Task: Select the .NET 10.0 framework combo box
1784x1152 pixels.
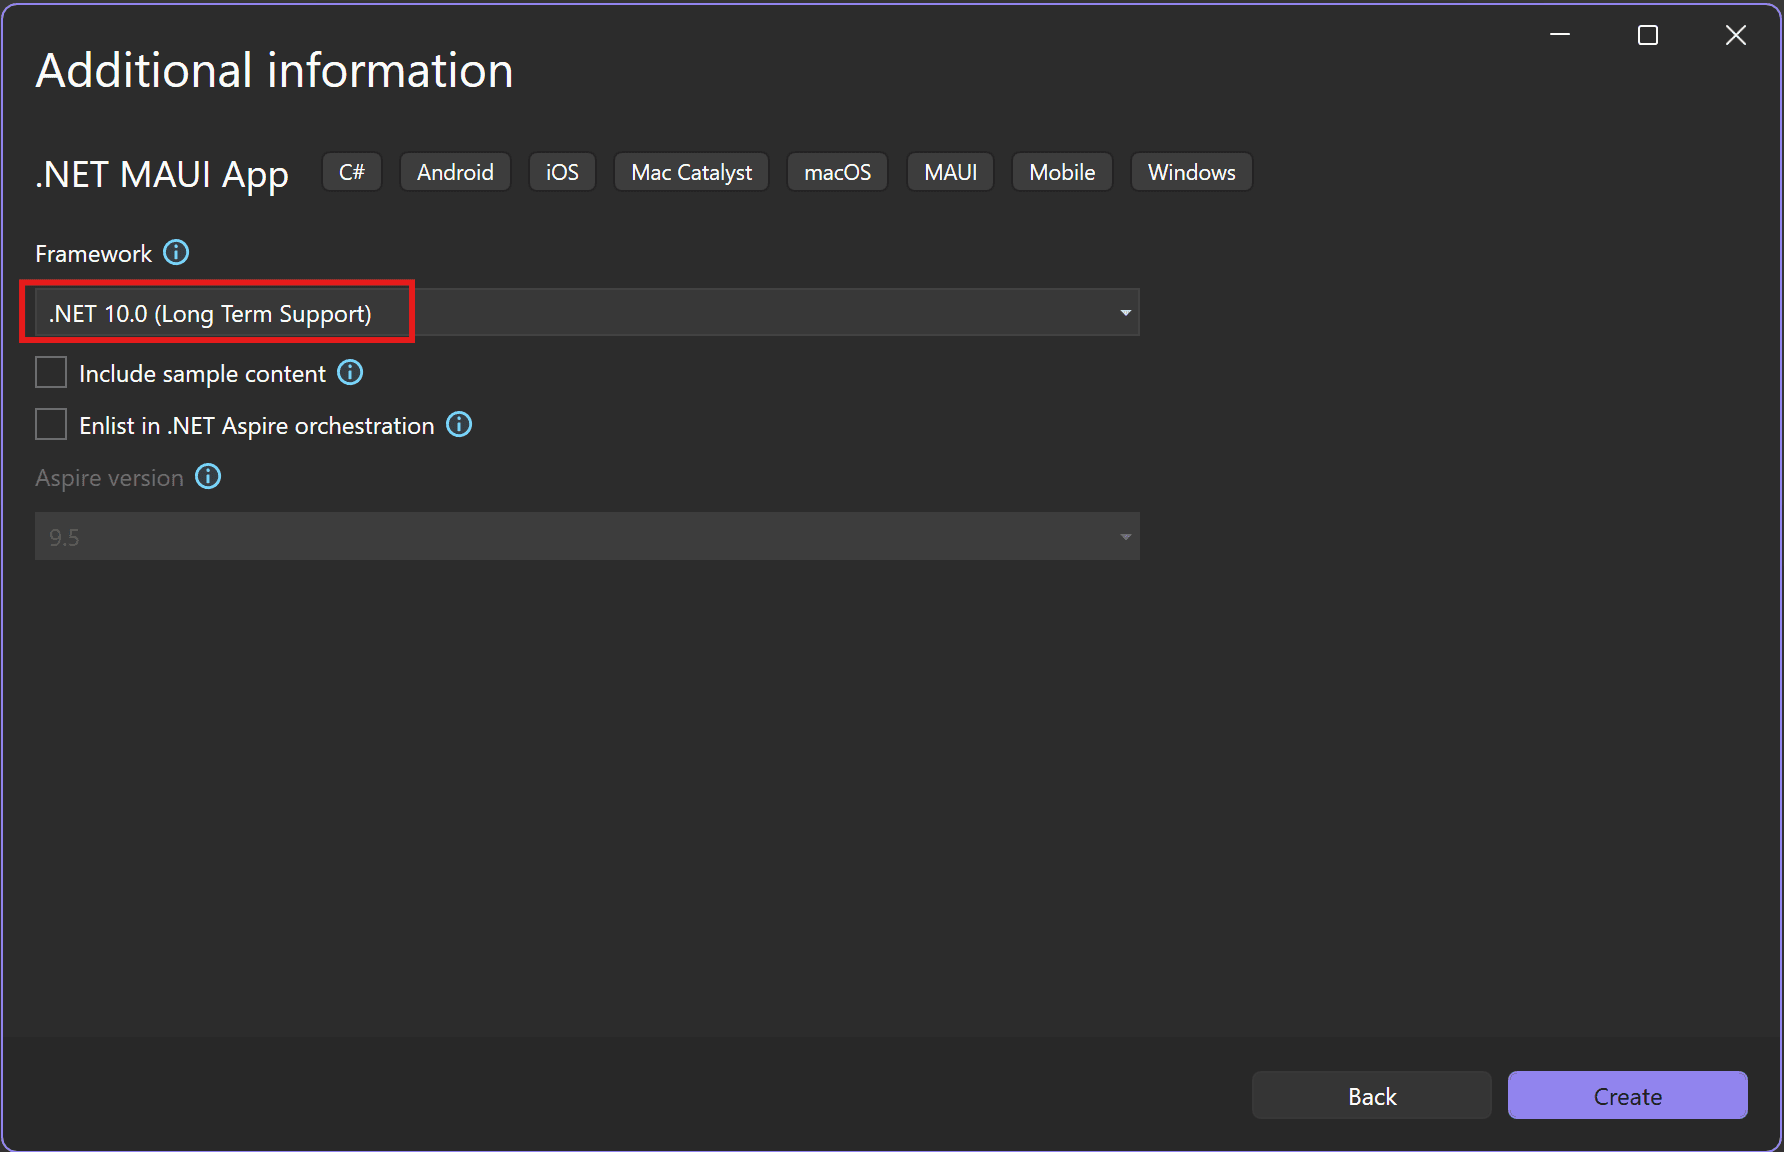Action: coord(587,313)
